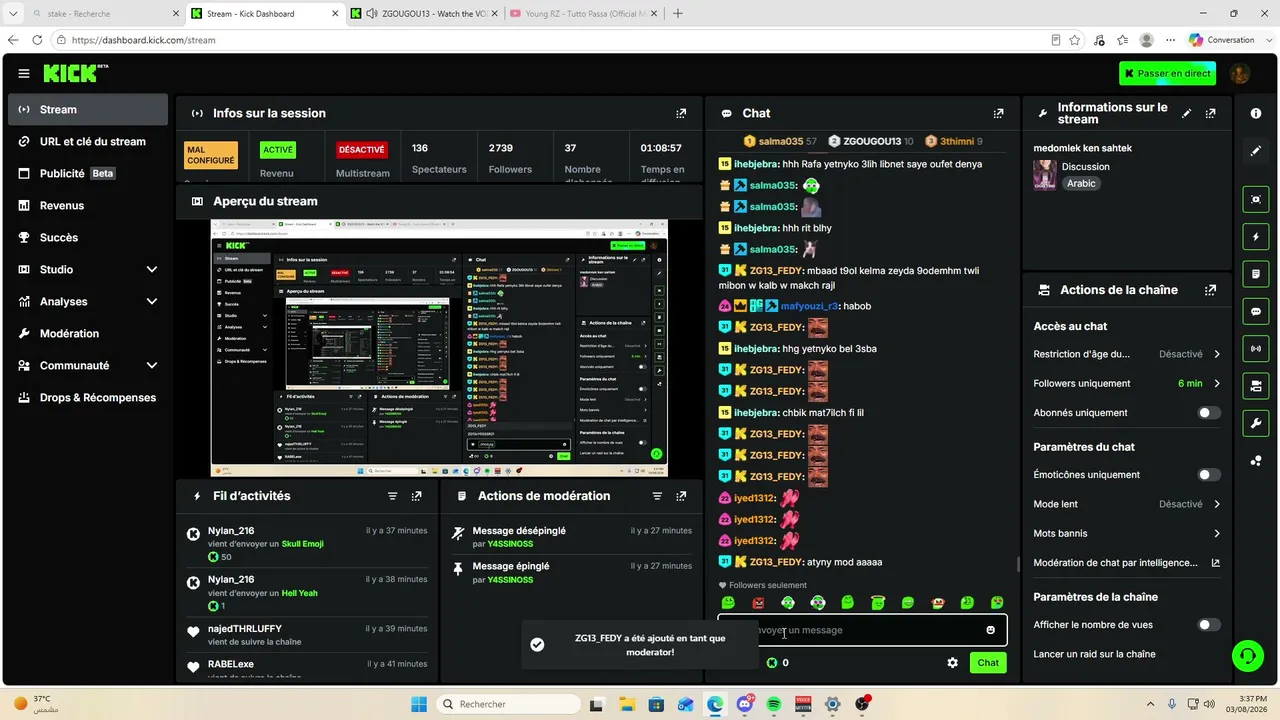Toggle the camera channel actions icon in right toolbar
The width and height of the screenshot is (1280, 720).
[1256, 385]
